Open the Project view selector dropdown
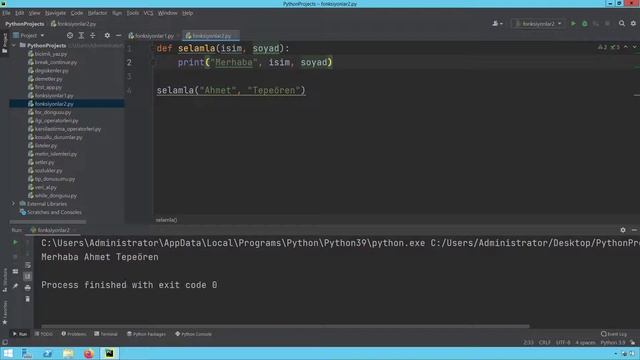This screenshot has height=360, width=640. pyautogui.click(x=29, y=36)
